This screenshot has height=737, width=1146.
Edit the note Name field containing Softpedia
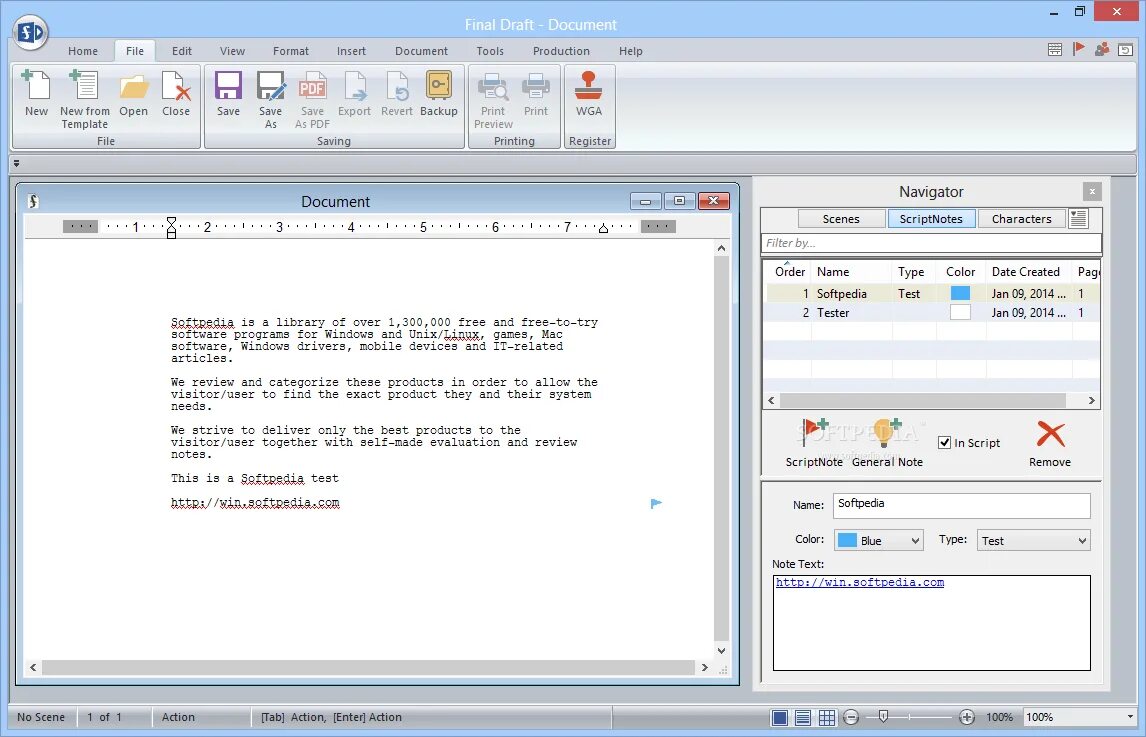click(961, 505)
